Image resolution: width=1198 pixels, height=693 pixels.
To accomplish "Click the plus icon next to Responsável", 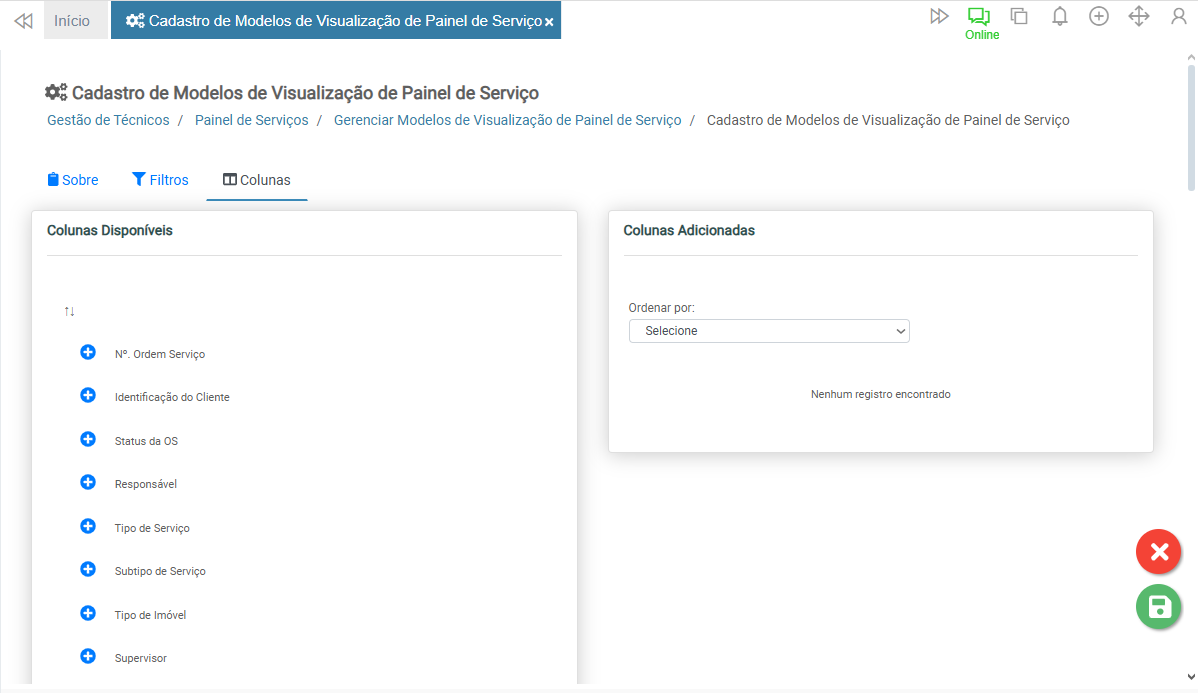I will 88,483.
